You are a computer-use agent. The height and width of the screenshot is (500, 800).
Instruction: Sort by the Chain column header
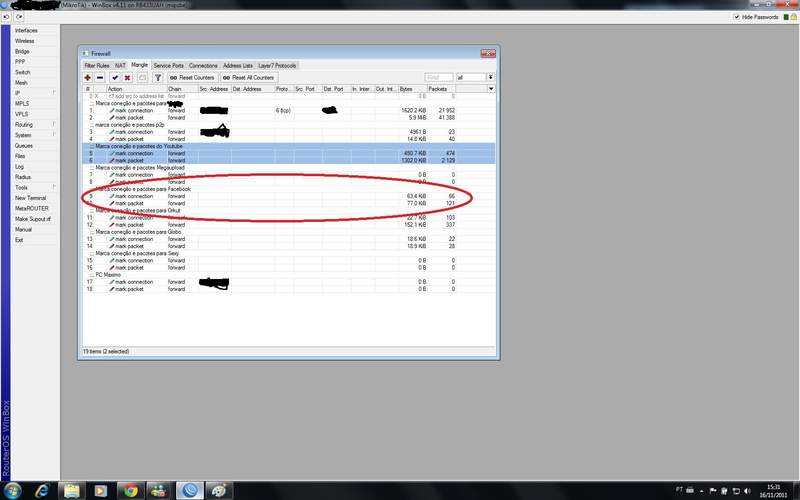click(x=182, y=89)
